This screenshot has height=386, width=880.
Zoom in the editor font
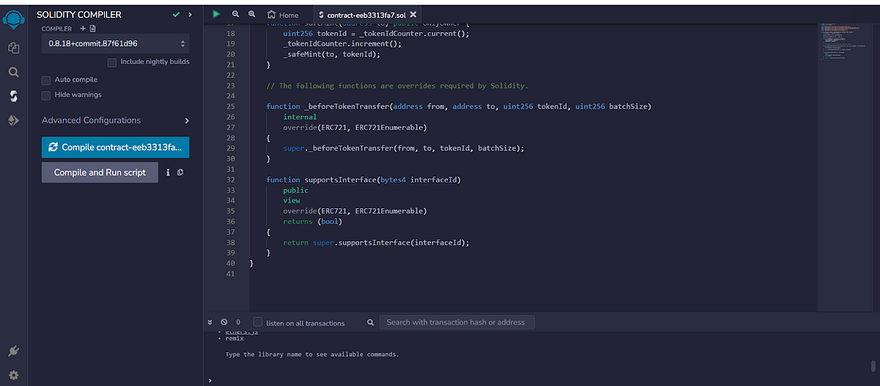point(252,14)
